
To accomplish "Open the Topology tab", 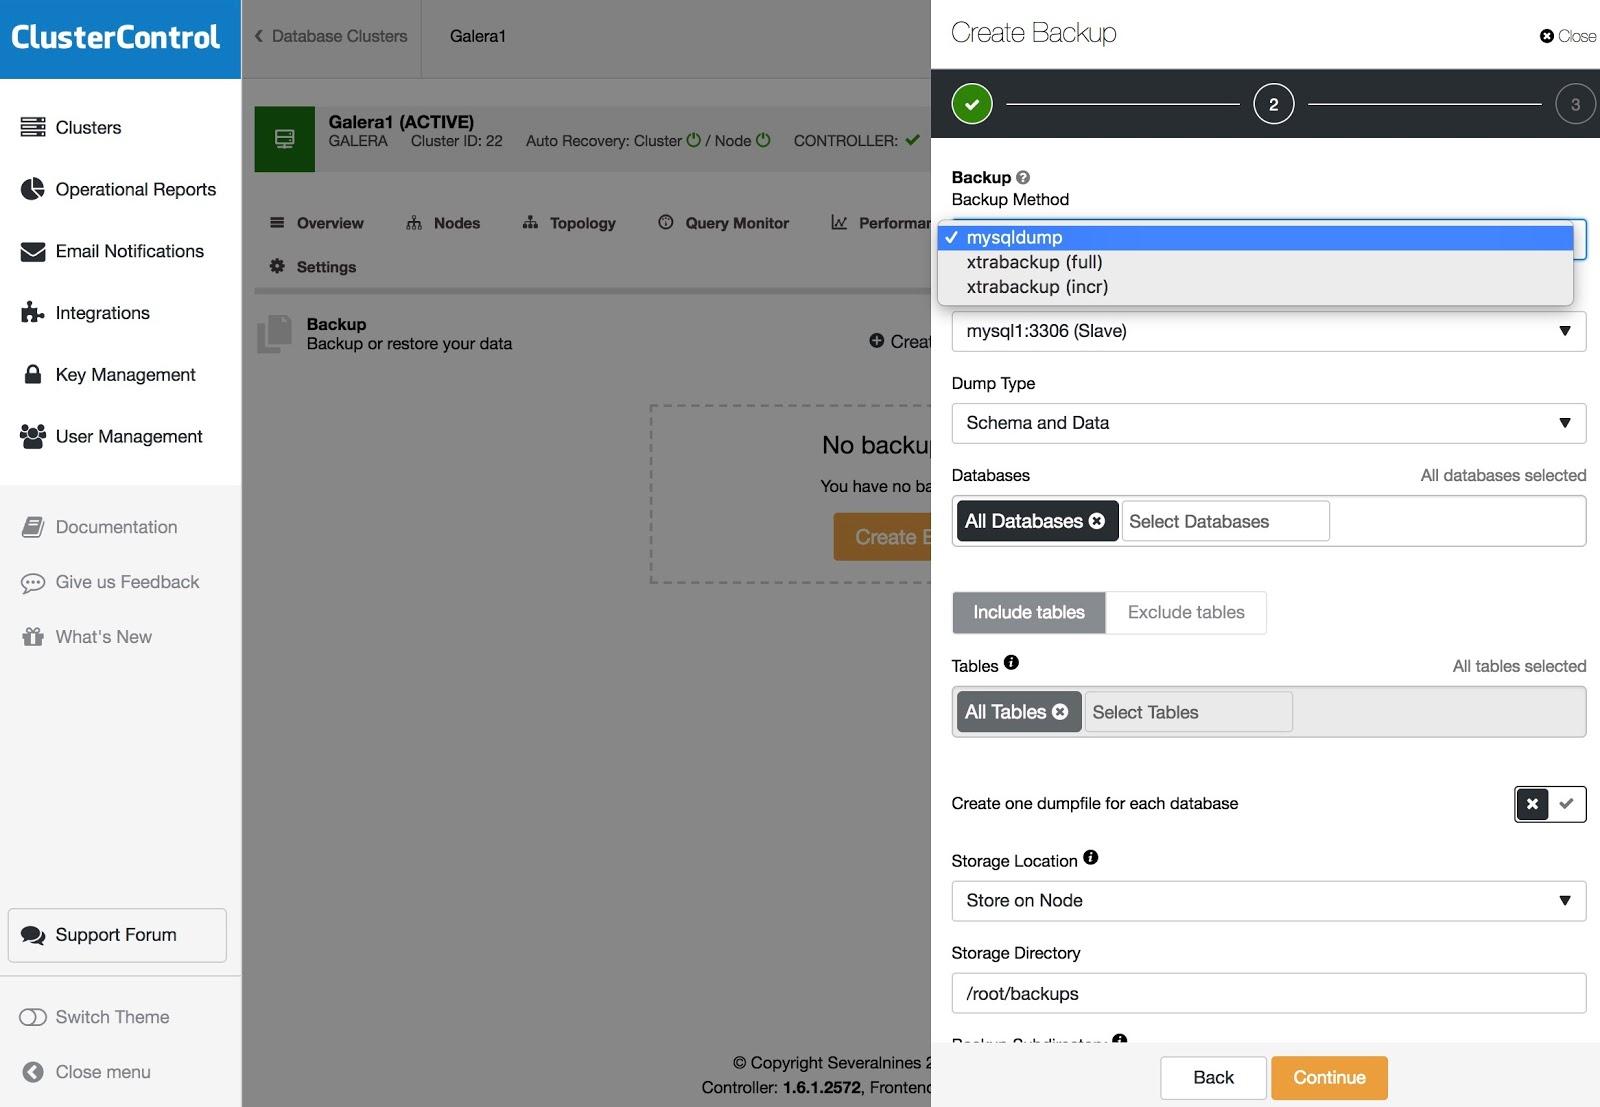I will click(x=569, y=223).
